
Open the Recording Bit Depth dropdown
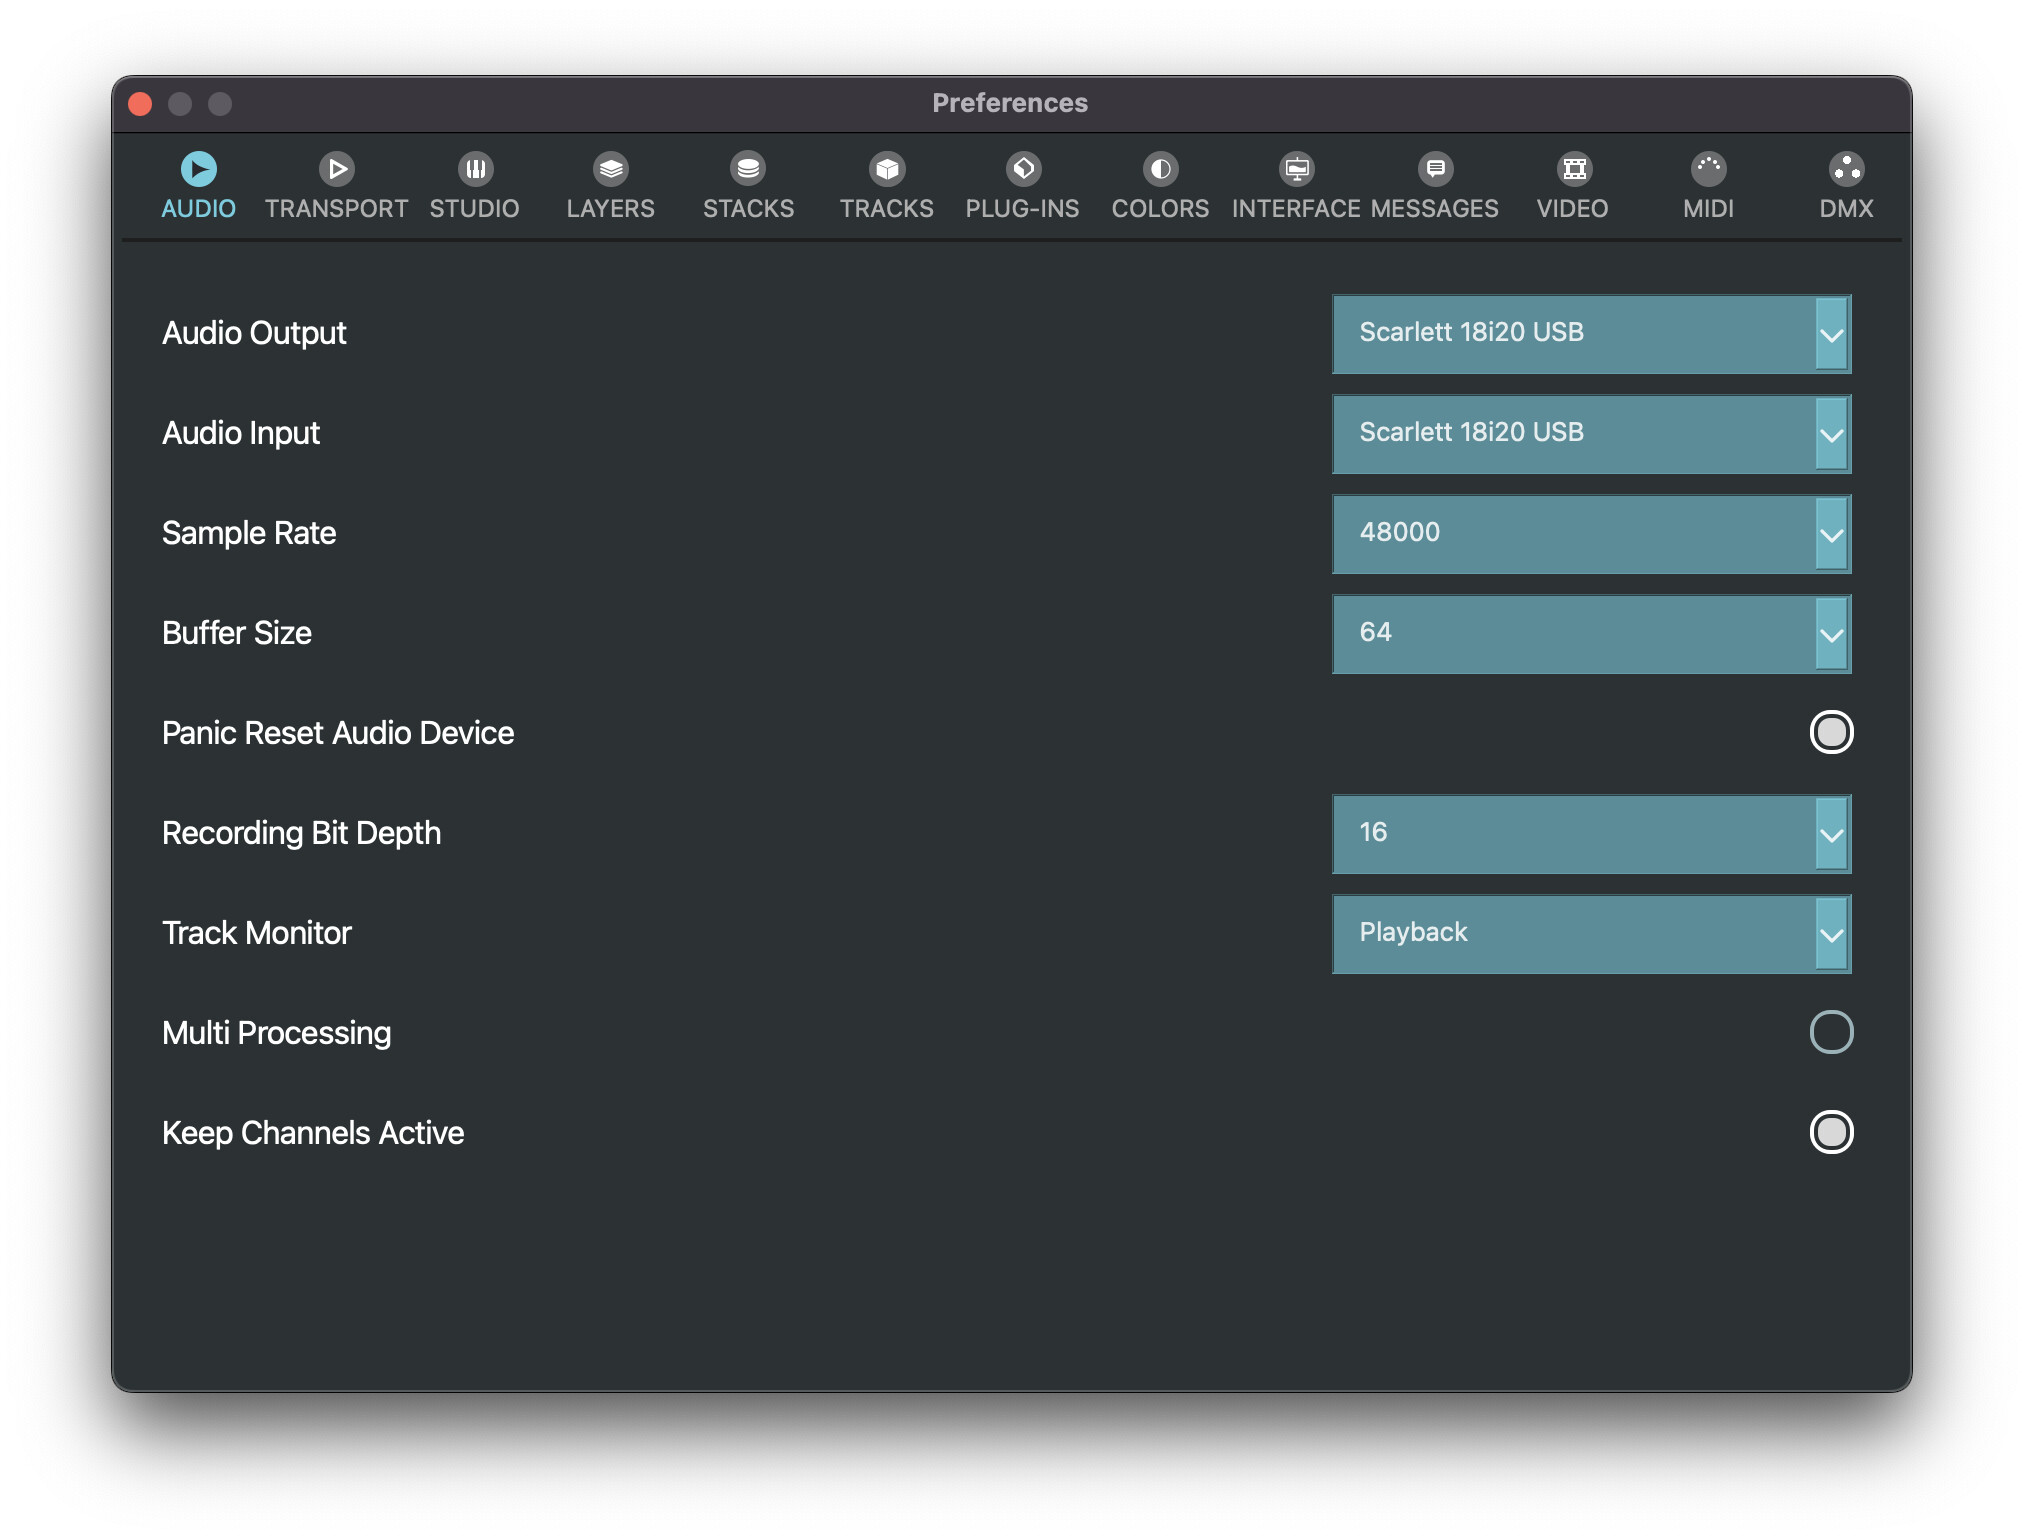[1591, 834]
